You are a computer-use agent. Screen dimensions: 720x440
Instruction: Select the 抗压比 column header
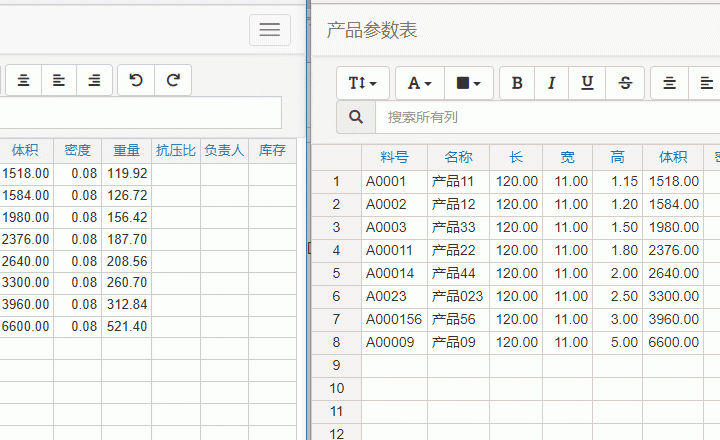176,151
